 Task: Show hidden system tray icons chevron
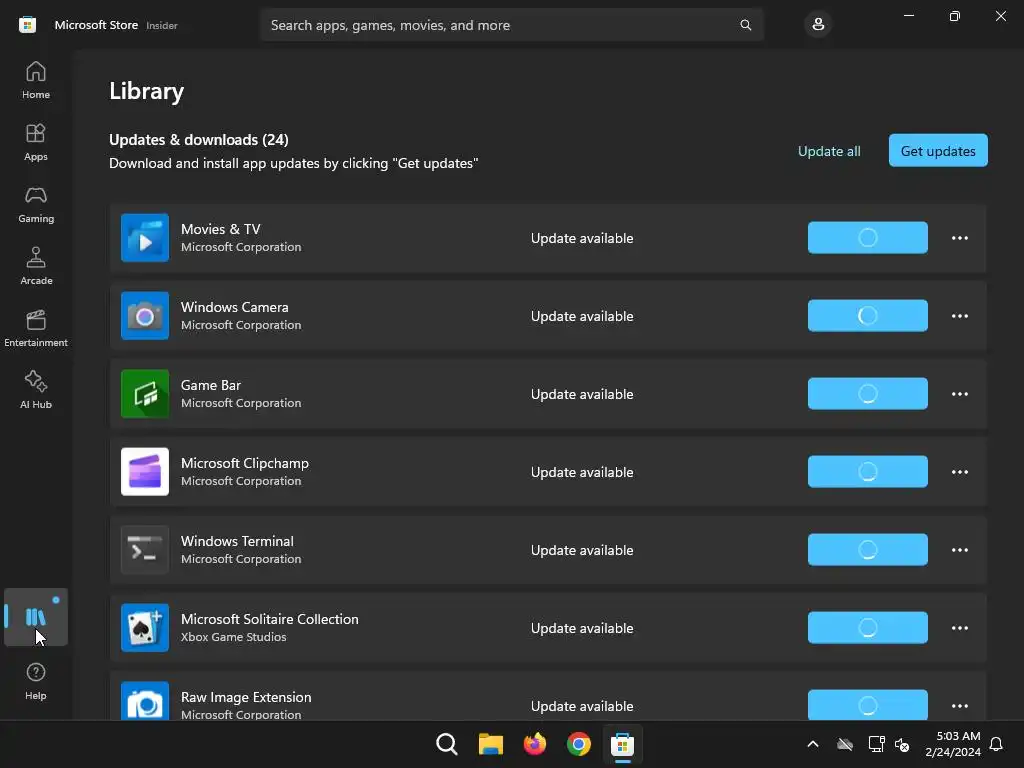click(813, 744)
